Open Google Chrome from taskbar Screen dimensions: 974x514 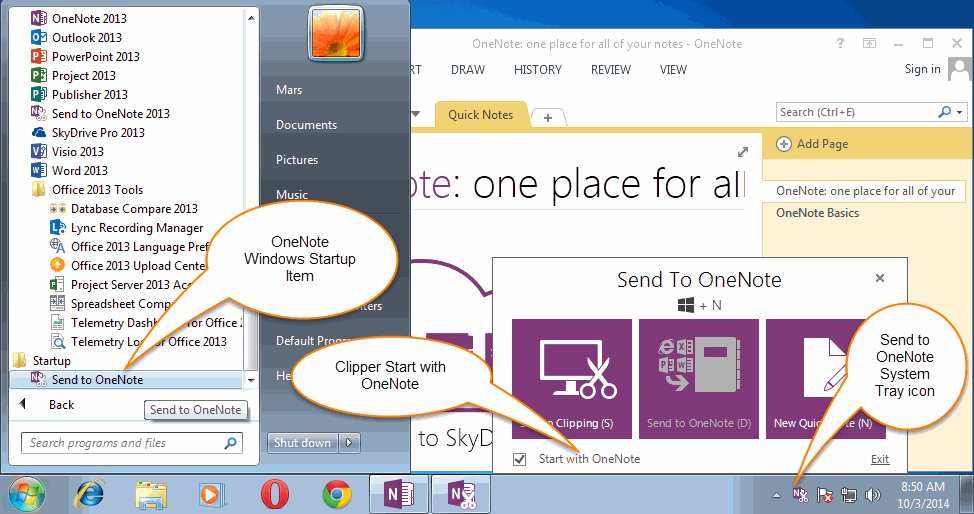coord(337,495)
